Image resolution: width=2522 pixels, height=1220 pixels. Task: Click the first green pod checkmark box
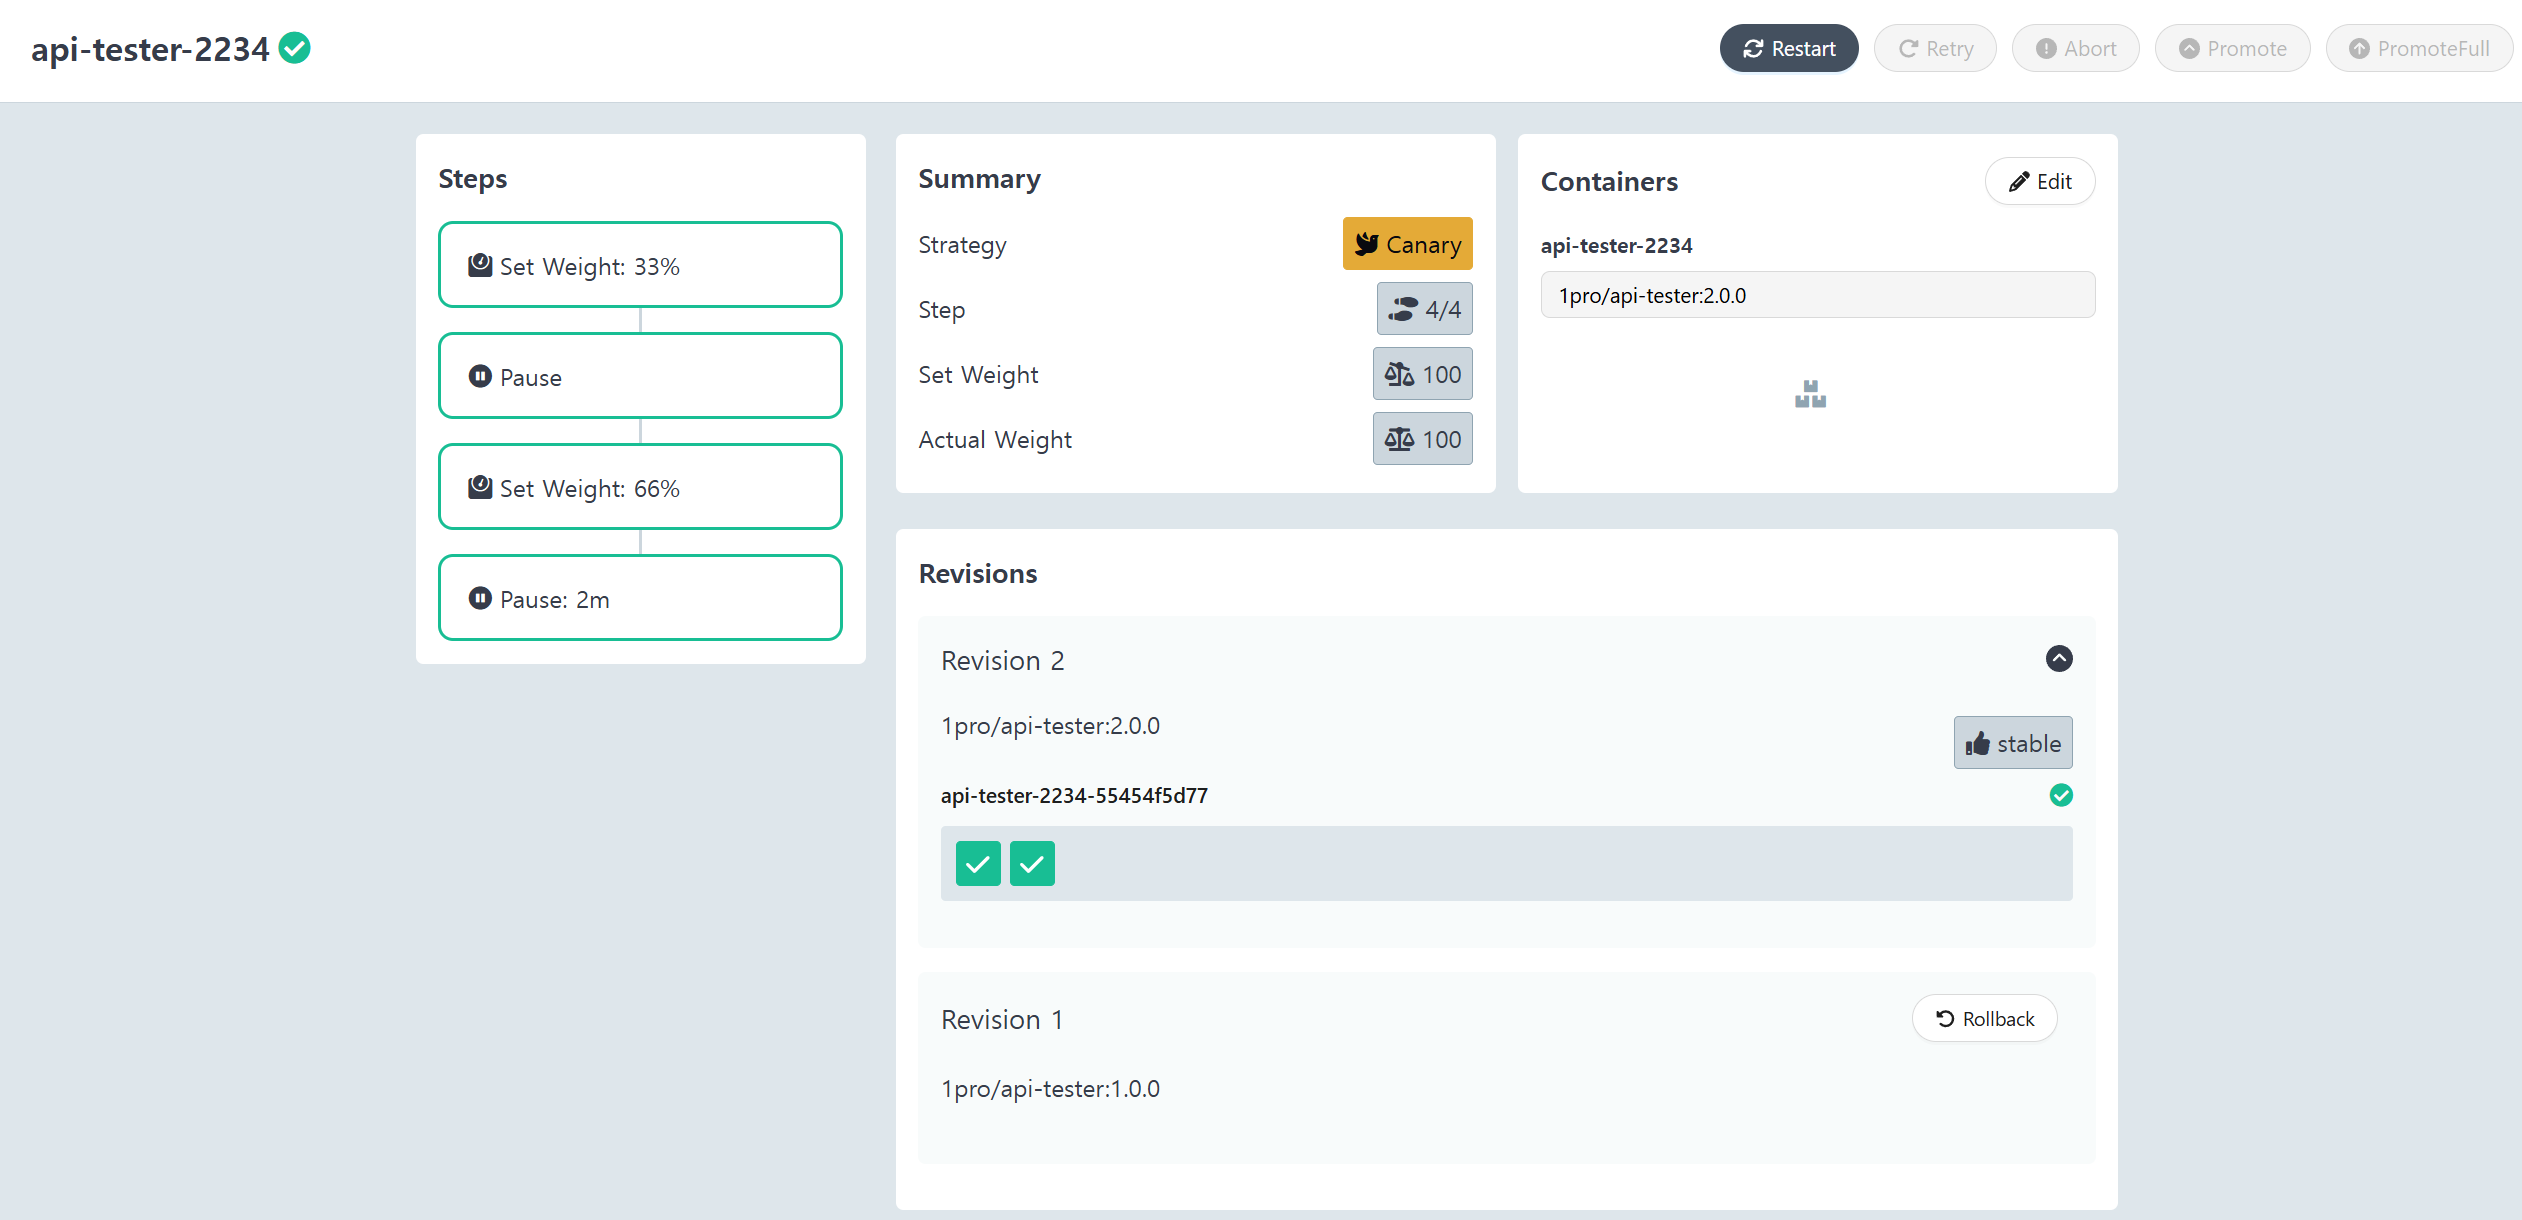click(x=977, y=863)
